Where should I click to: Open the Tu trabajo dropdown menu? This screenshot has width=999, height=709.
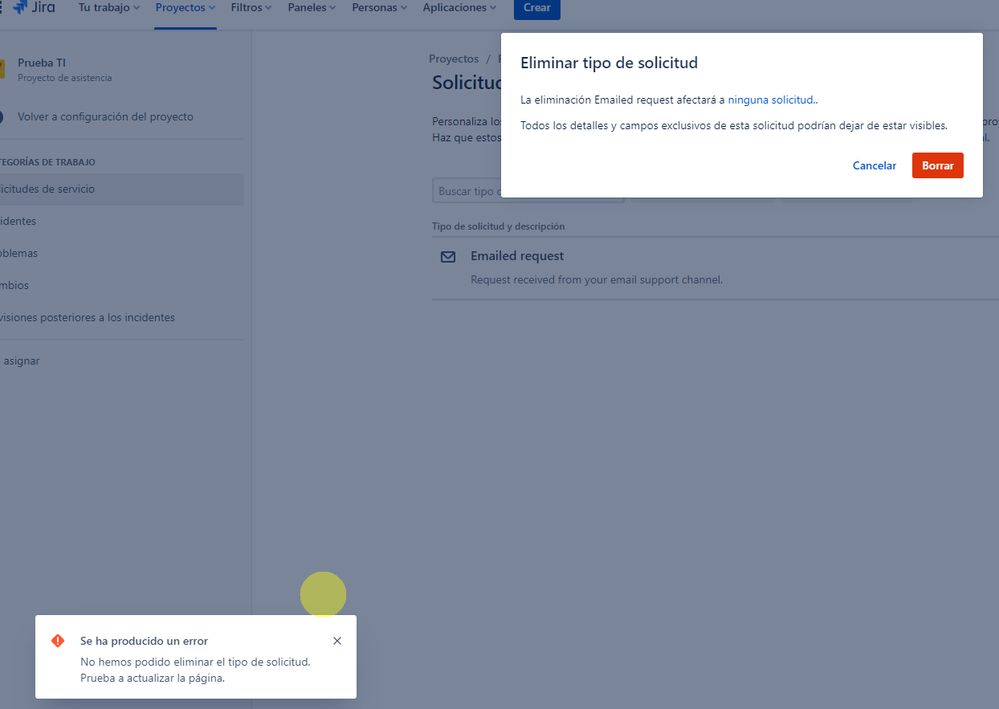click(x=109, y=8)
